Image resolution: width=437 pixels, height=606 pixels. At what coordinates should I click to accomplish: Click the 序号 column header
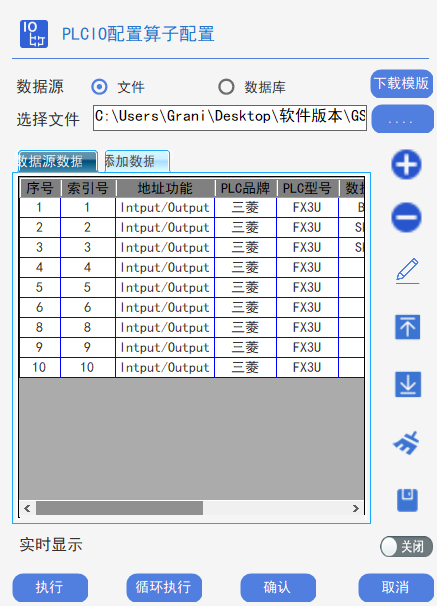click(40, 188)
